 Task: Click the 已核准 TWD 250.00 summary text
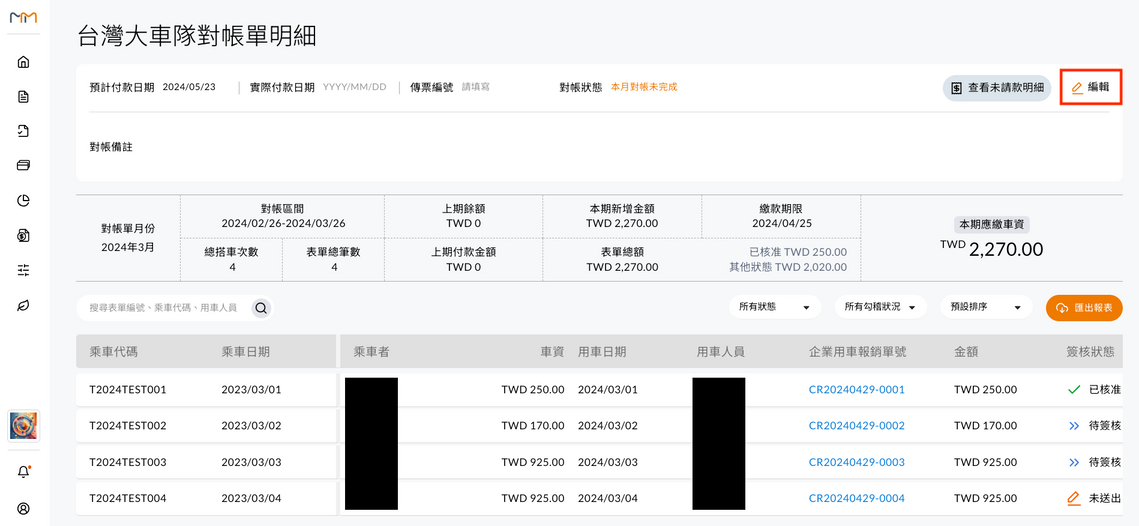(798, 252)
